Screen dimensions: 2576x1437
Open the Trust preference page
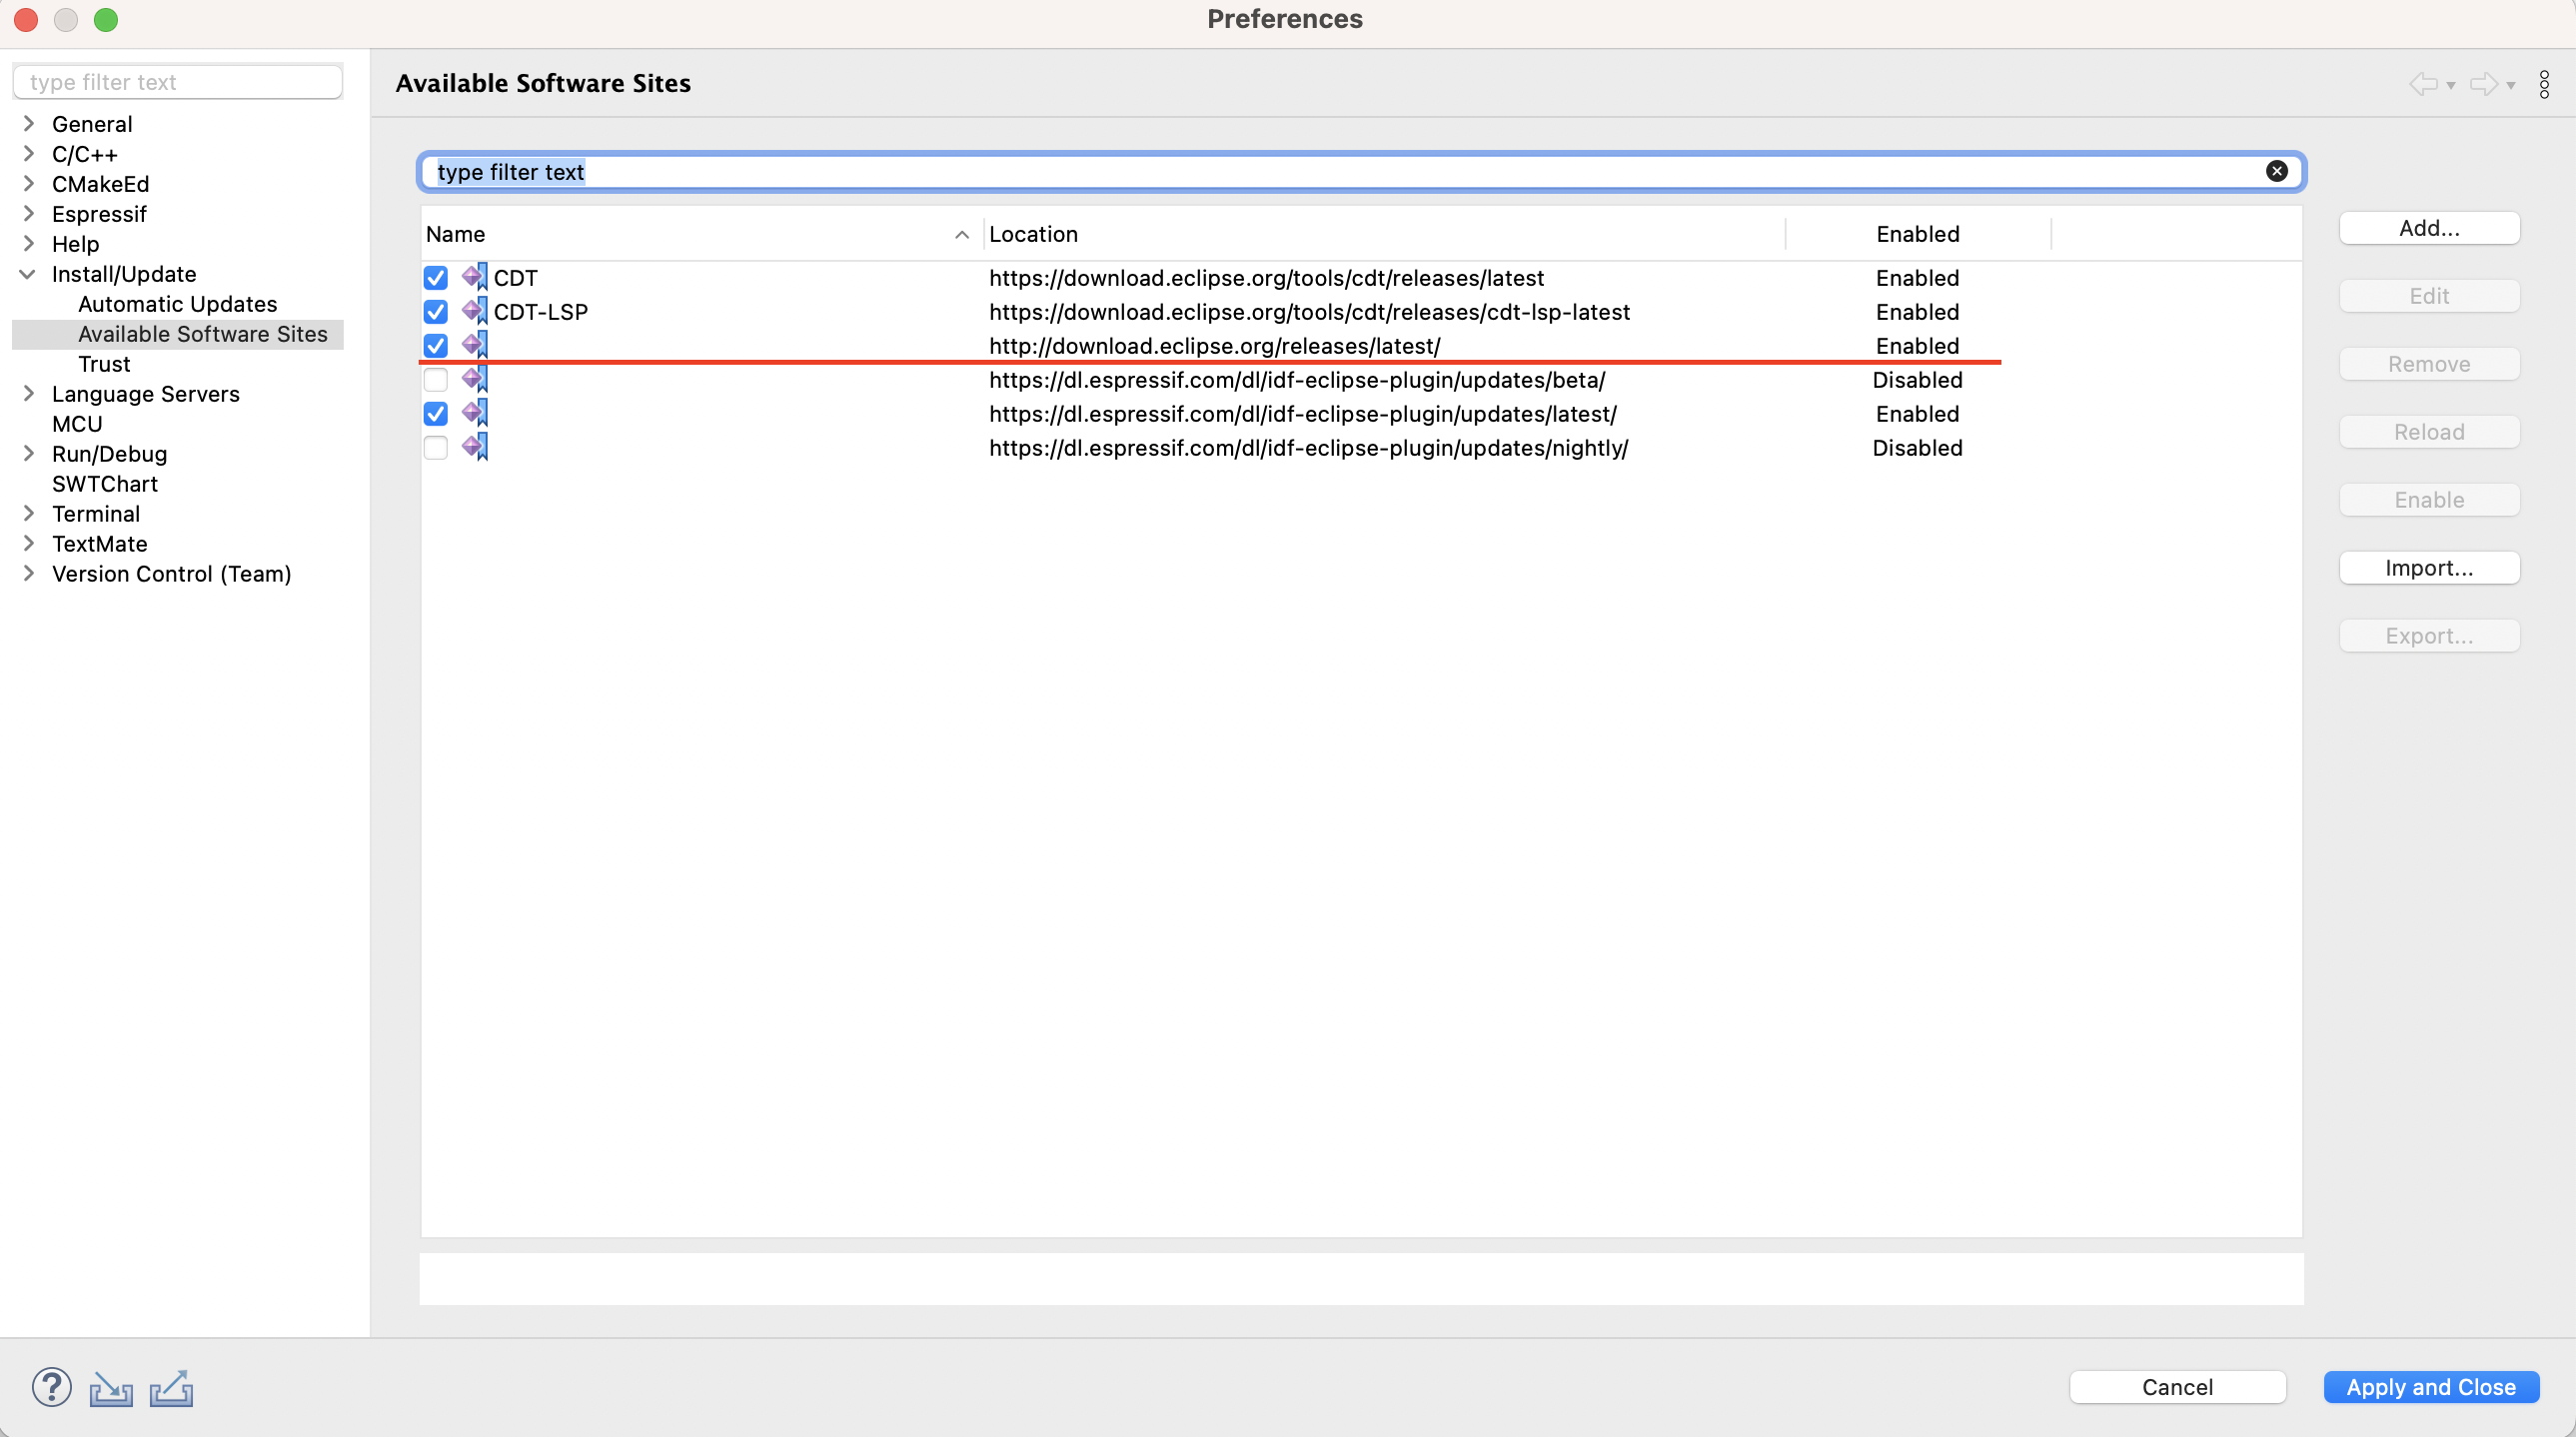click(x=104, y=364)
